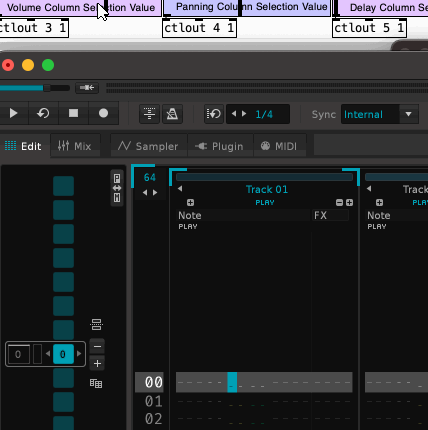
Task: Click the 1/4 block loop value
Action: tap(264, 114)
